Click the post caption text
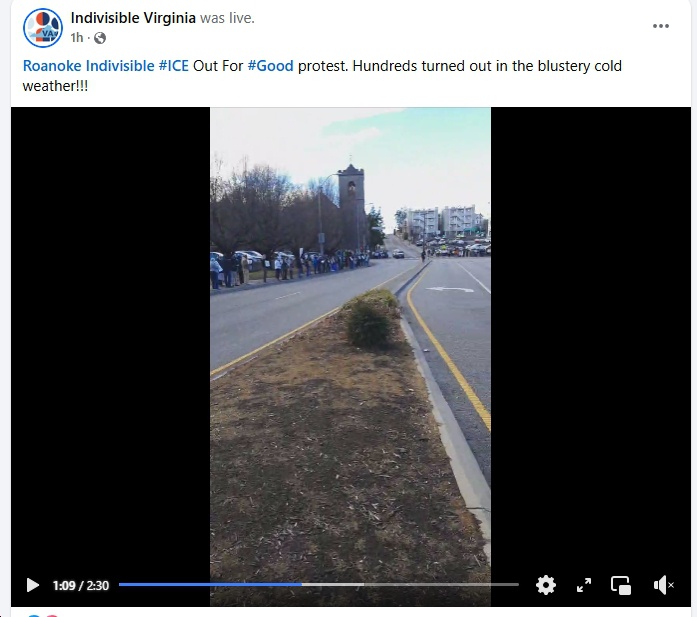Viewport: 697px width, 617px height. (x=322, y=76)
